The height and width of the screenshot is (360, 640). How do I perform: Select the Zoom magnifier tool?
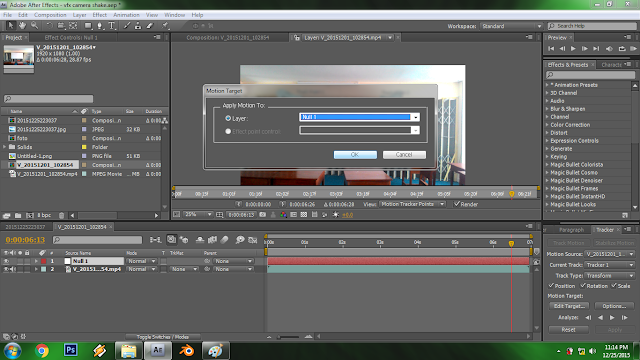point(34,26)
